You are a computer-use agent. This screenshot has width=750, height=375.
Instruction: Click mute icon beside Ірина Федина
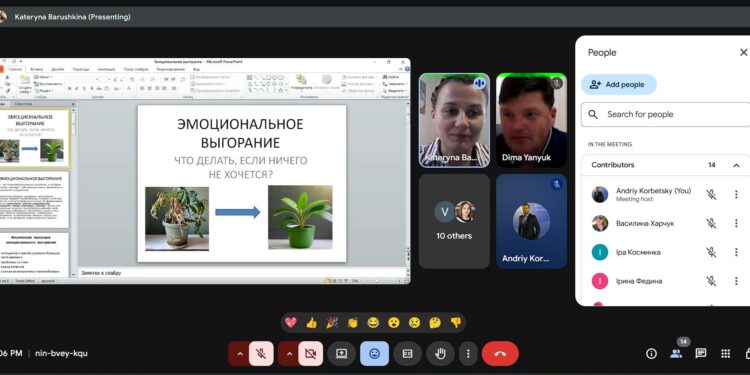(x=711, y=281)
